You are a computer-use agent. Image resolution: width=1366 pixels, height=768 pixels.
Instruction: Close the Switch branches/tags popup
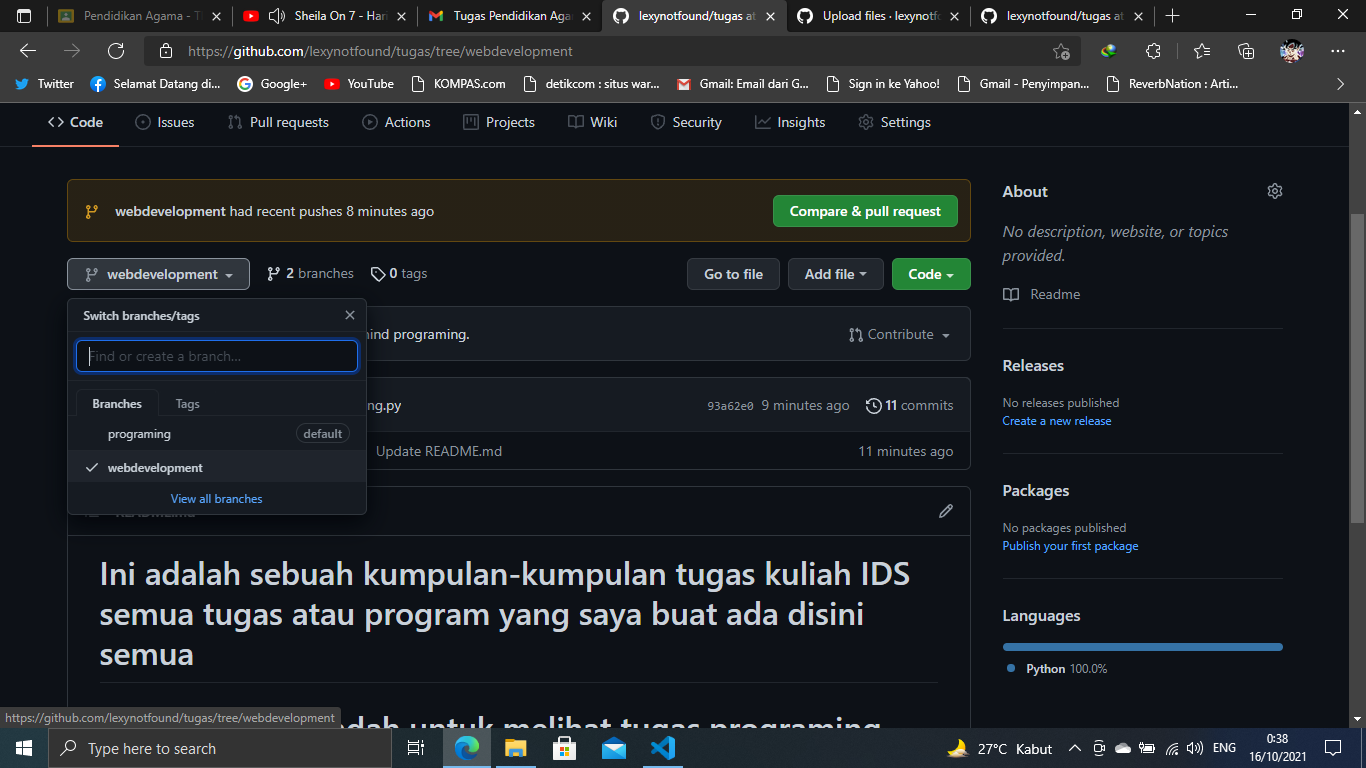tap(349, 315)
